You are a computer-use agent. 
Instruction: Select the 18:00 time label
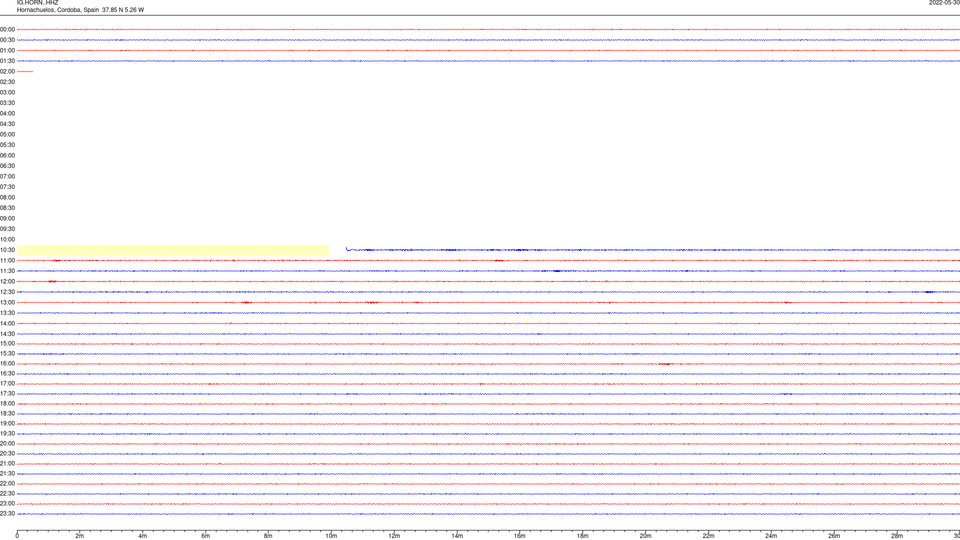point(7,403)
